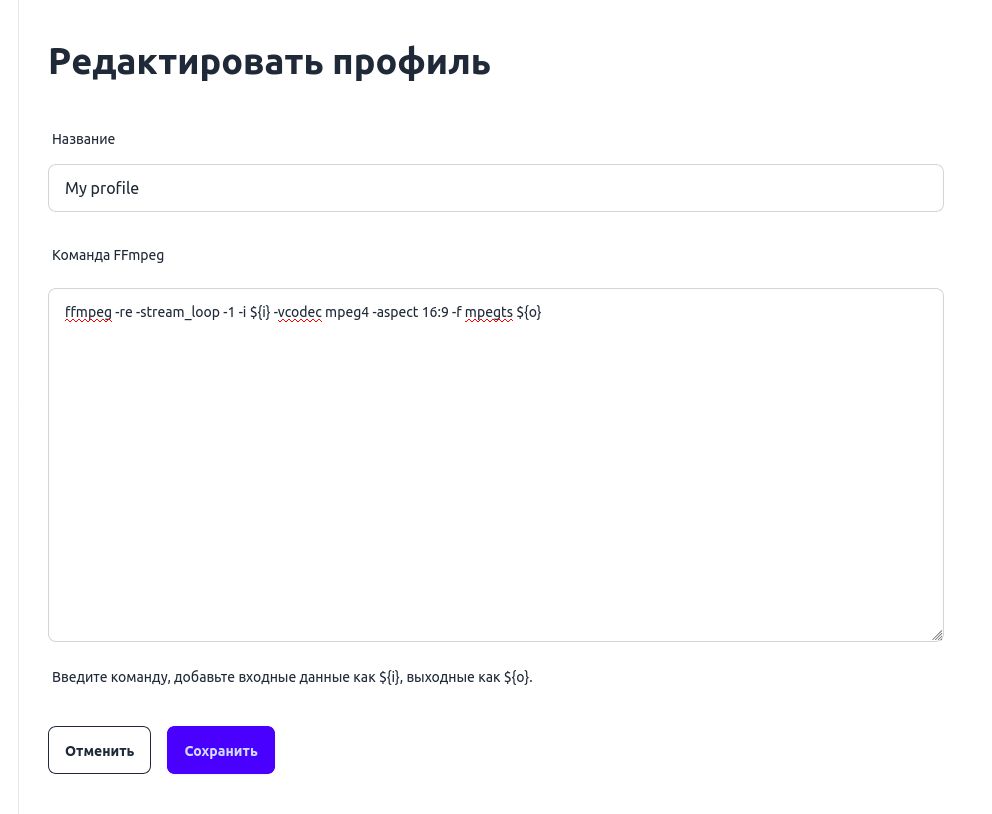Click the 'mpegts' format value in the command
This screenshot has width=992, height=814.
tap(488, 312)
